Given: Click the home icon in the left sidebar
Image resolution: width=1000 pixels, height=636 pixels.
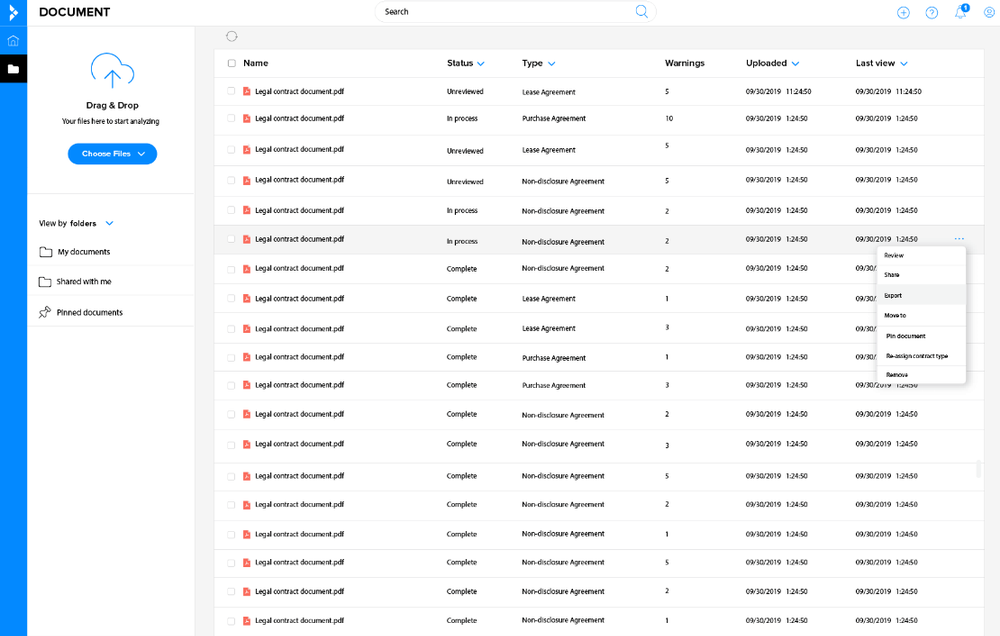Looking at the screenshot, I should click(x=13, y=41).
